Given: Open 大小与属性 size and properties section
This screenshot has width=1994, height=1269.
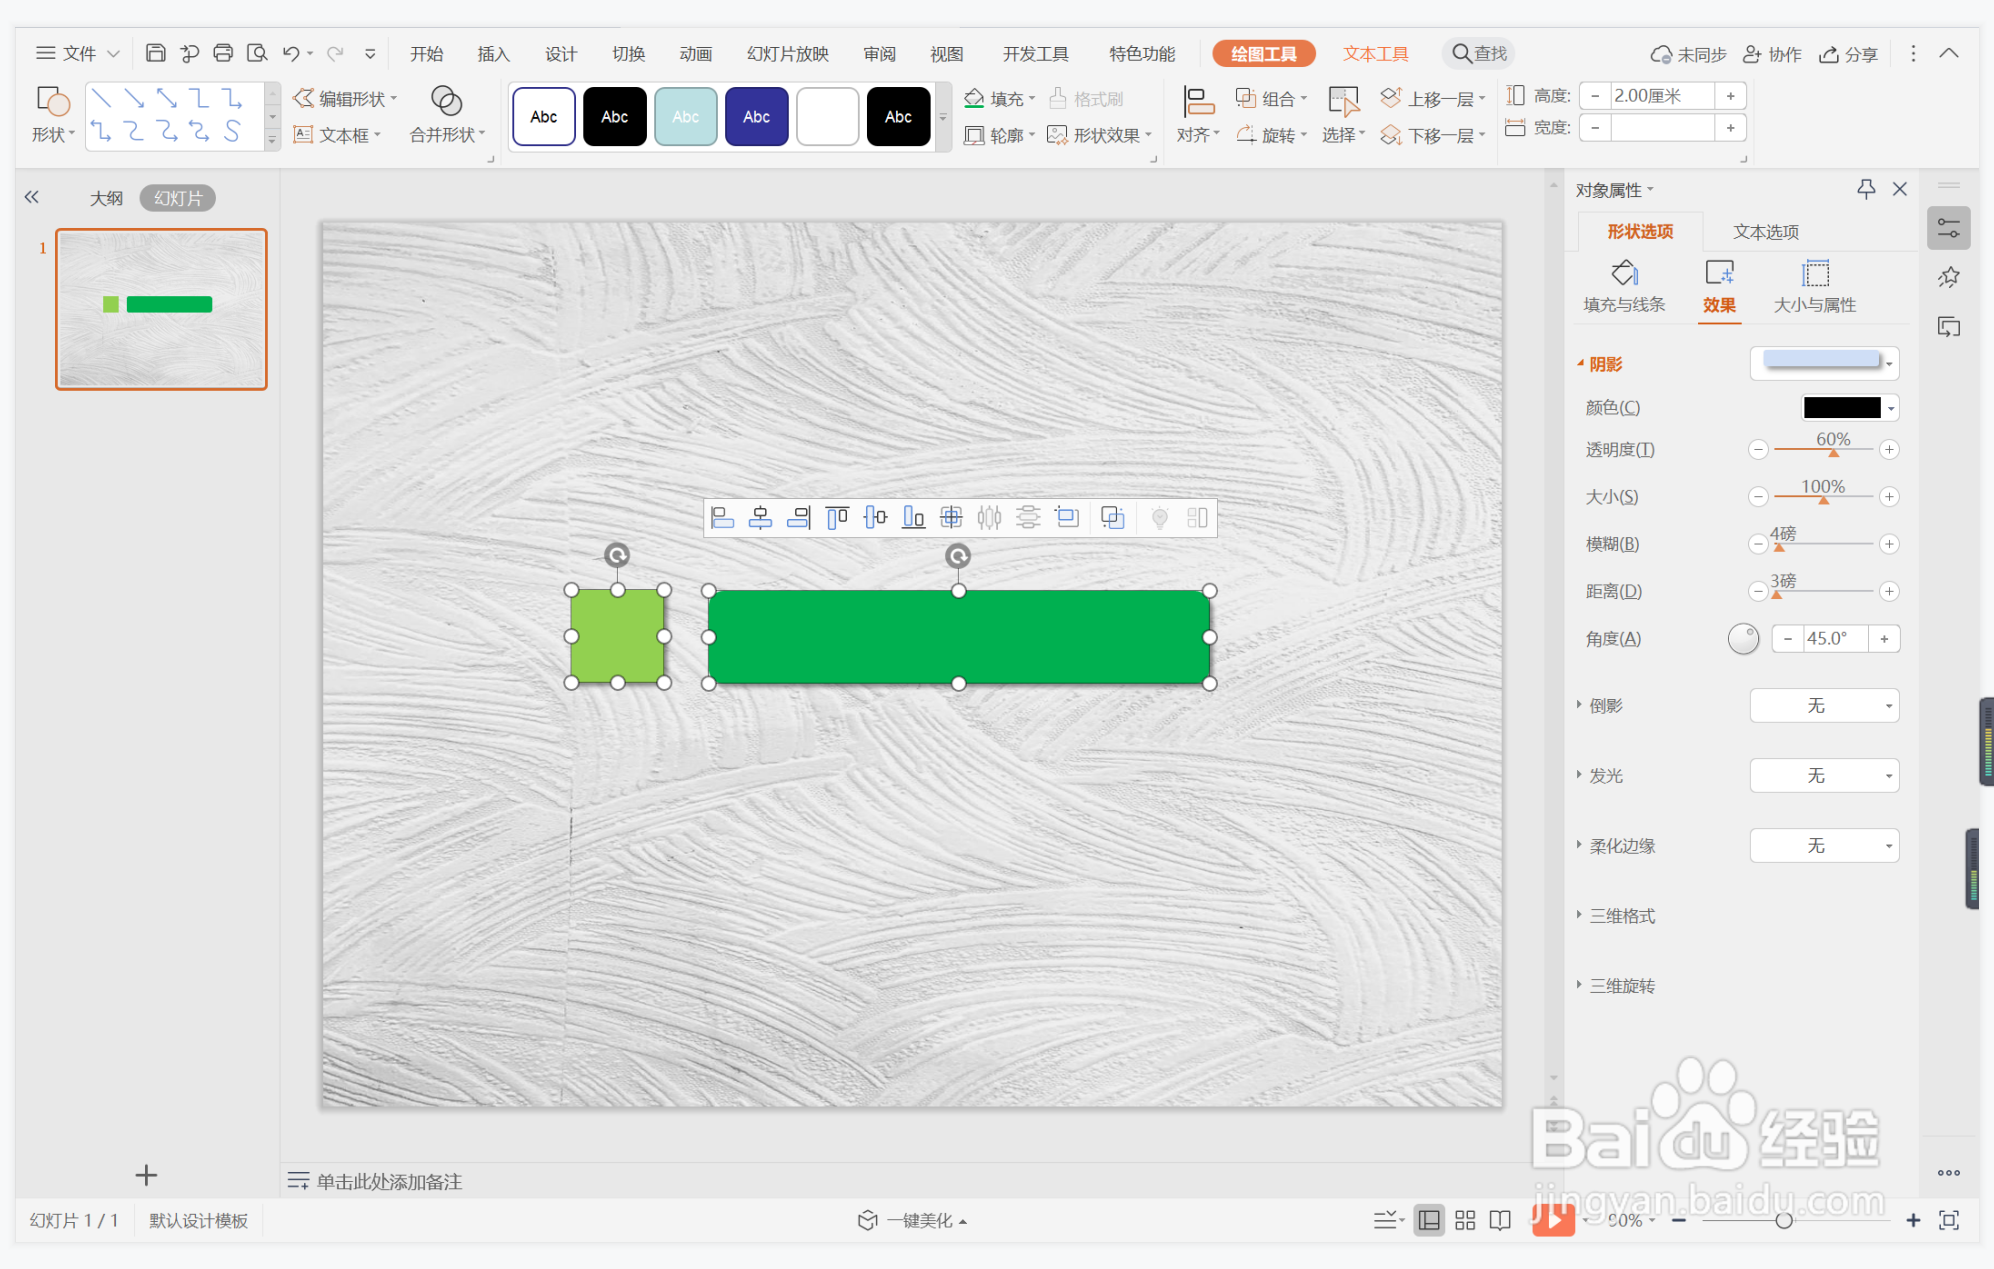Looking at the screenshot, I should point(1814,287).
